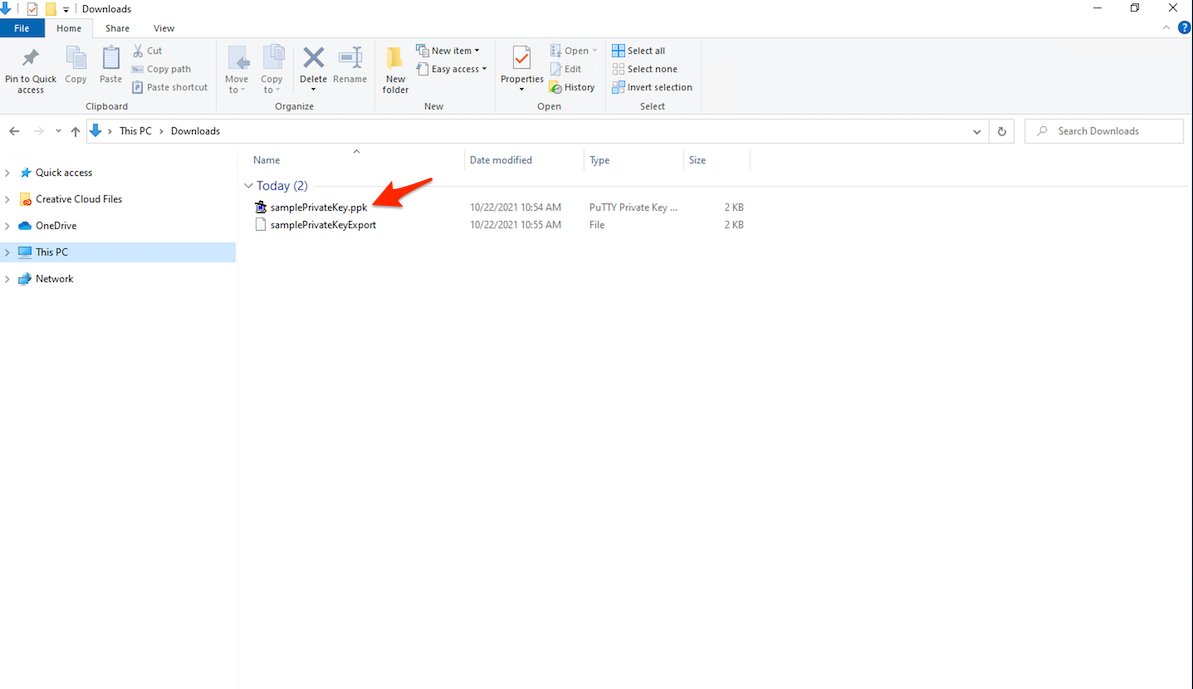Viewport: 1193px width, 689px height.
Task: Open the New item dropdown menu
Action: click(x=448, y=49)
